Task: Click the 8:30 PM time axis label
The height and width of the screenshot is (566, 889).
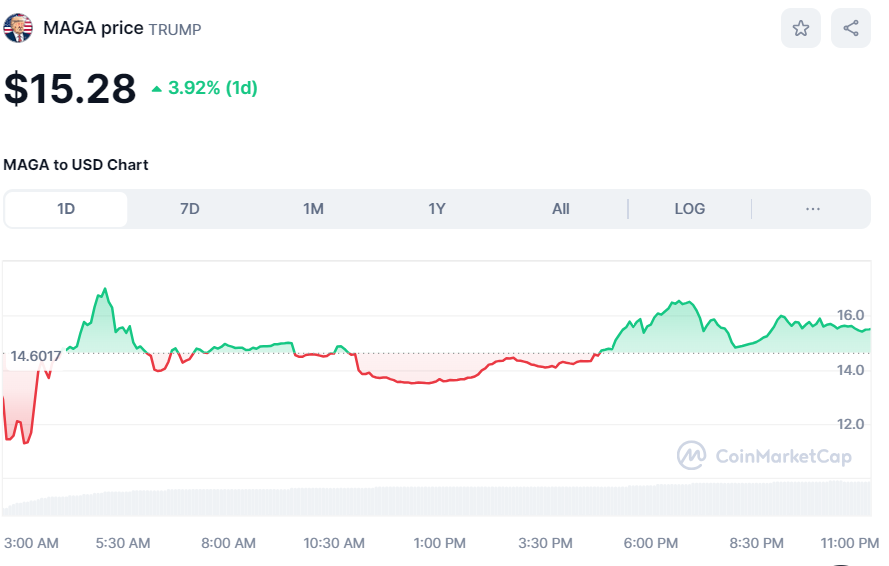Action: (x=756, y=543)
